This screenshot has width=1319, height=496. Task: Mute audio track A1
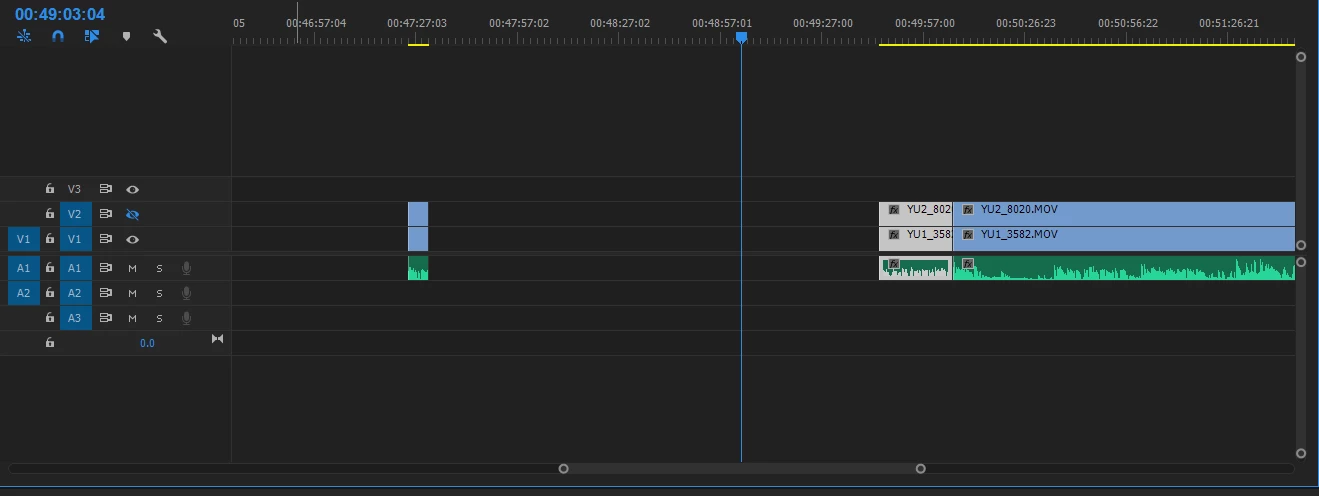tap(132, 268)
